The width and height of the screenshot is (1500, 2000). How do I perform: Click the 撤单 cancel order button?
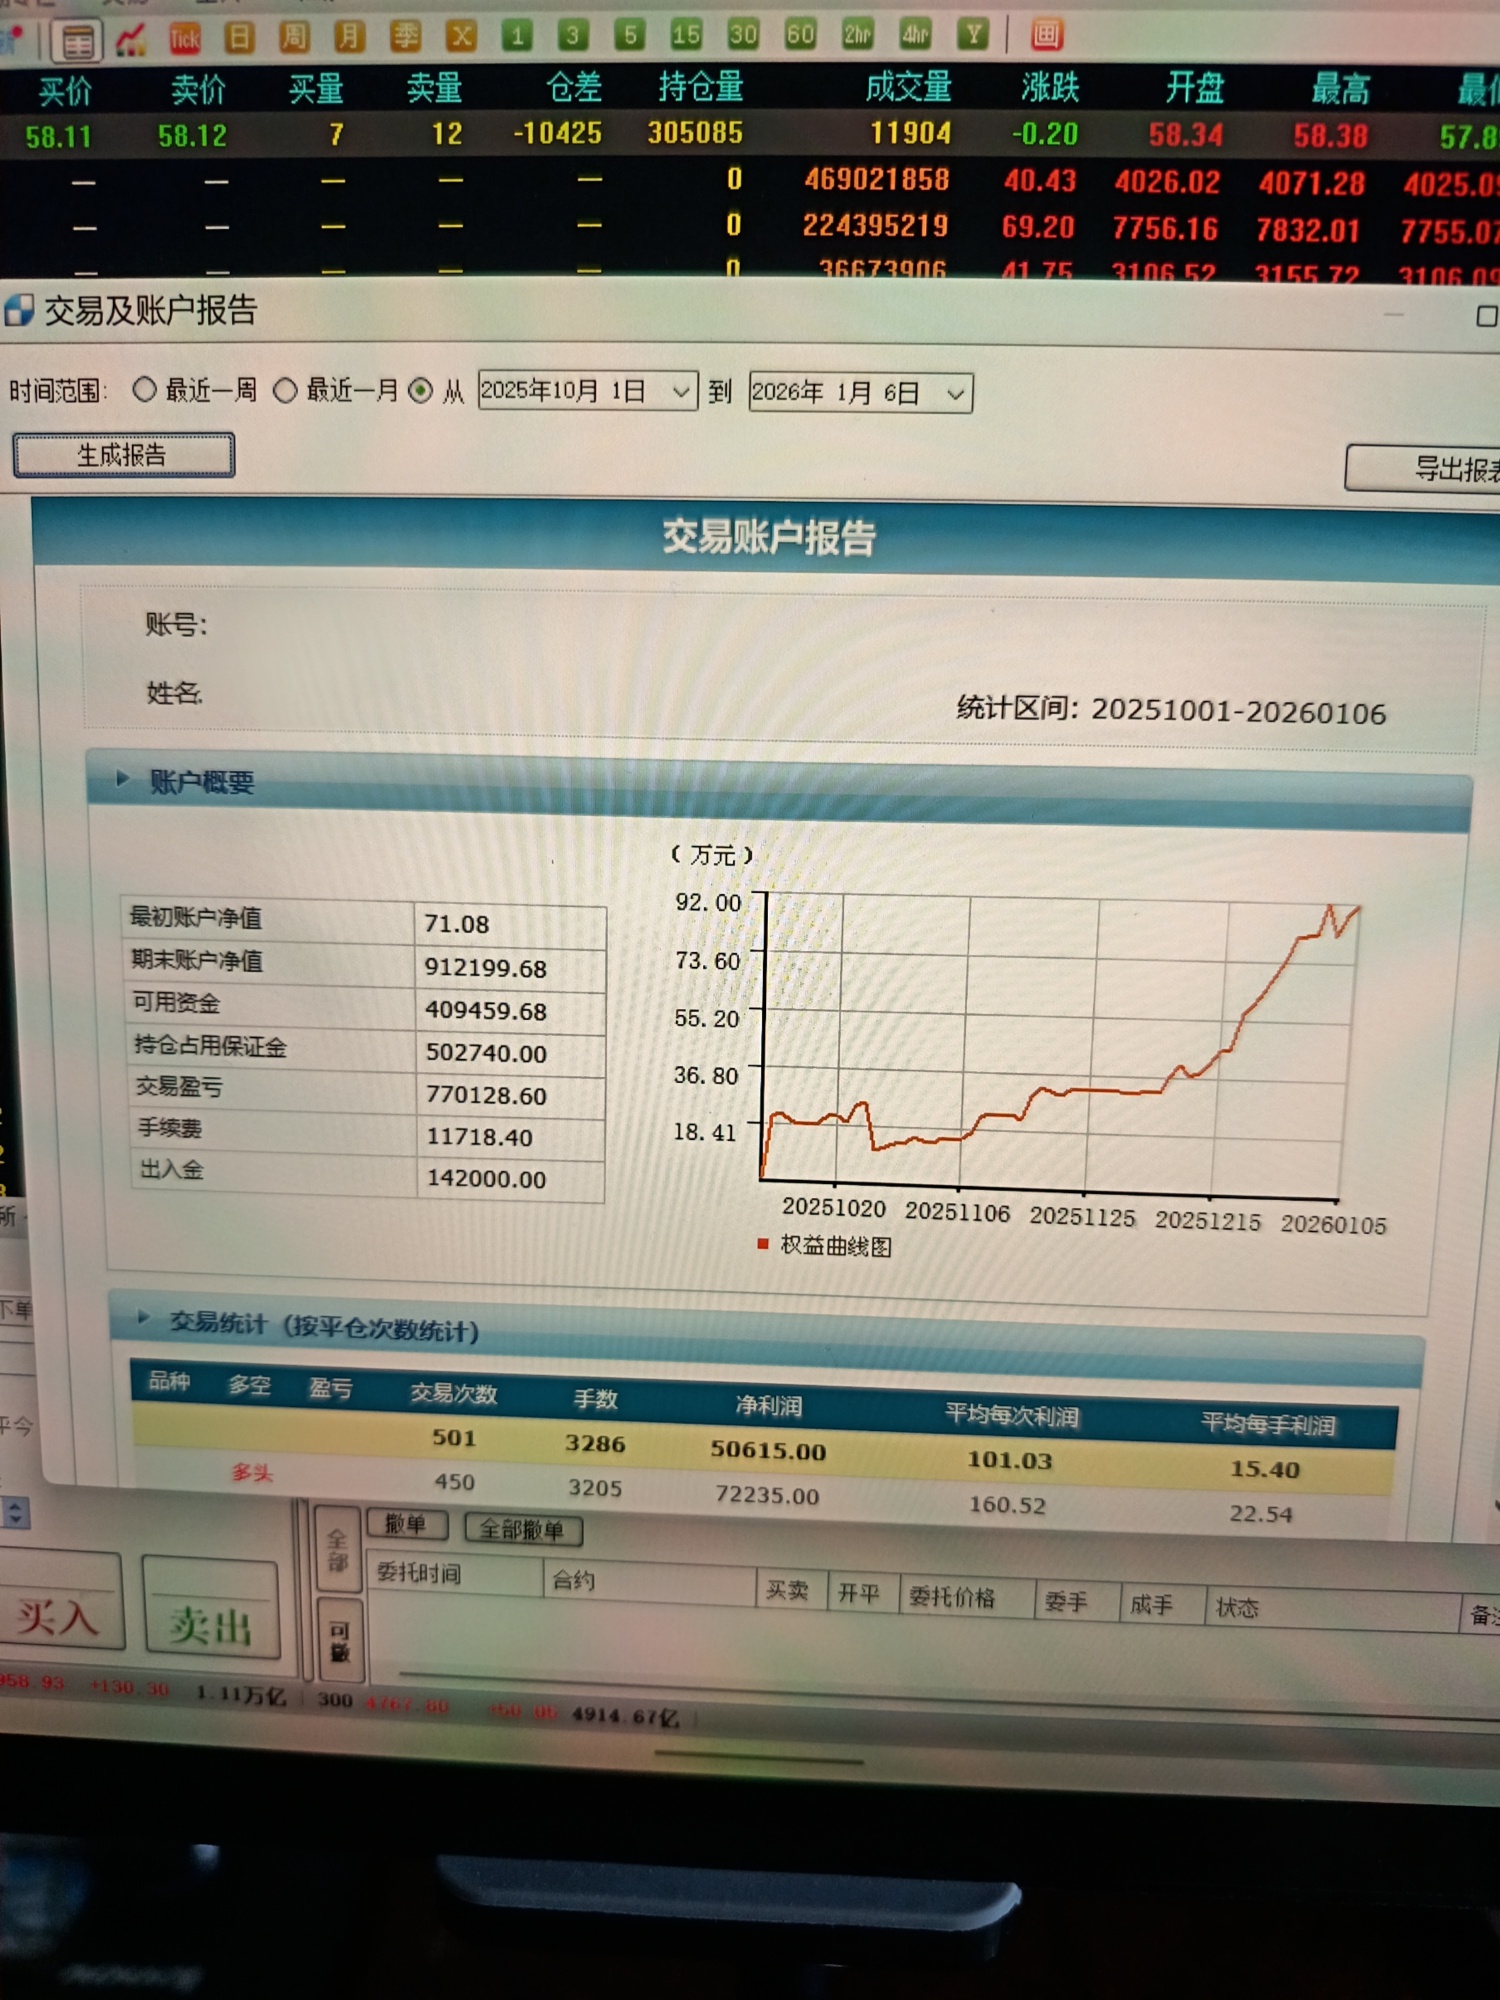[407, 1524]
